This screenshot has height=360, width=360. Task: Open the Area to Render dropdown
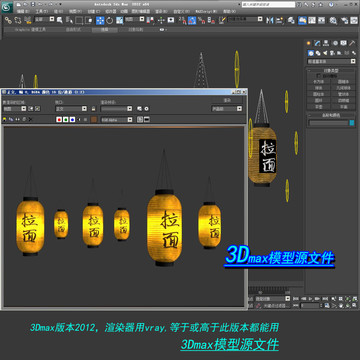click(15, 109)
